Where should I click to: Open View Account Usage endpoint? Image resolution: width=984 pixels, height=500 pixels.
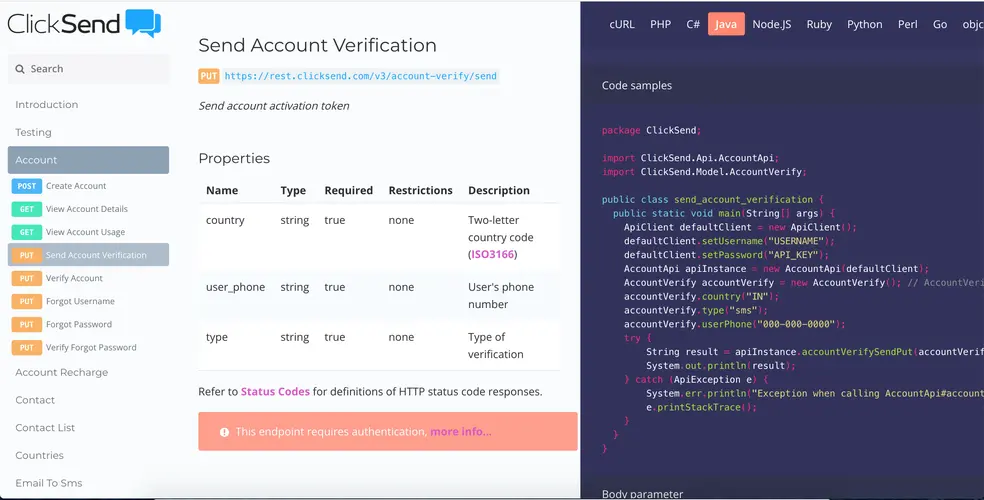[85, 232]
